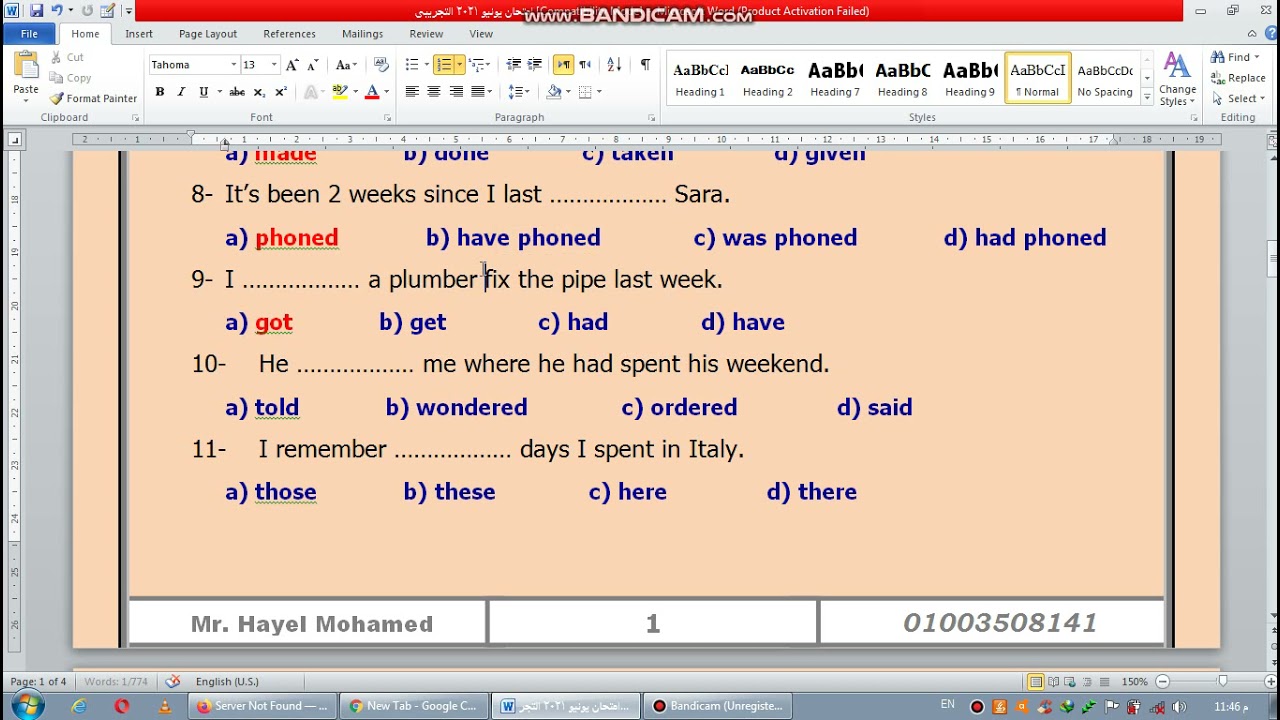Toggle underline formatting
This screenshot has height=720, width=1280.
204,92
